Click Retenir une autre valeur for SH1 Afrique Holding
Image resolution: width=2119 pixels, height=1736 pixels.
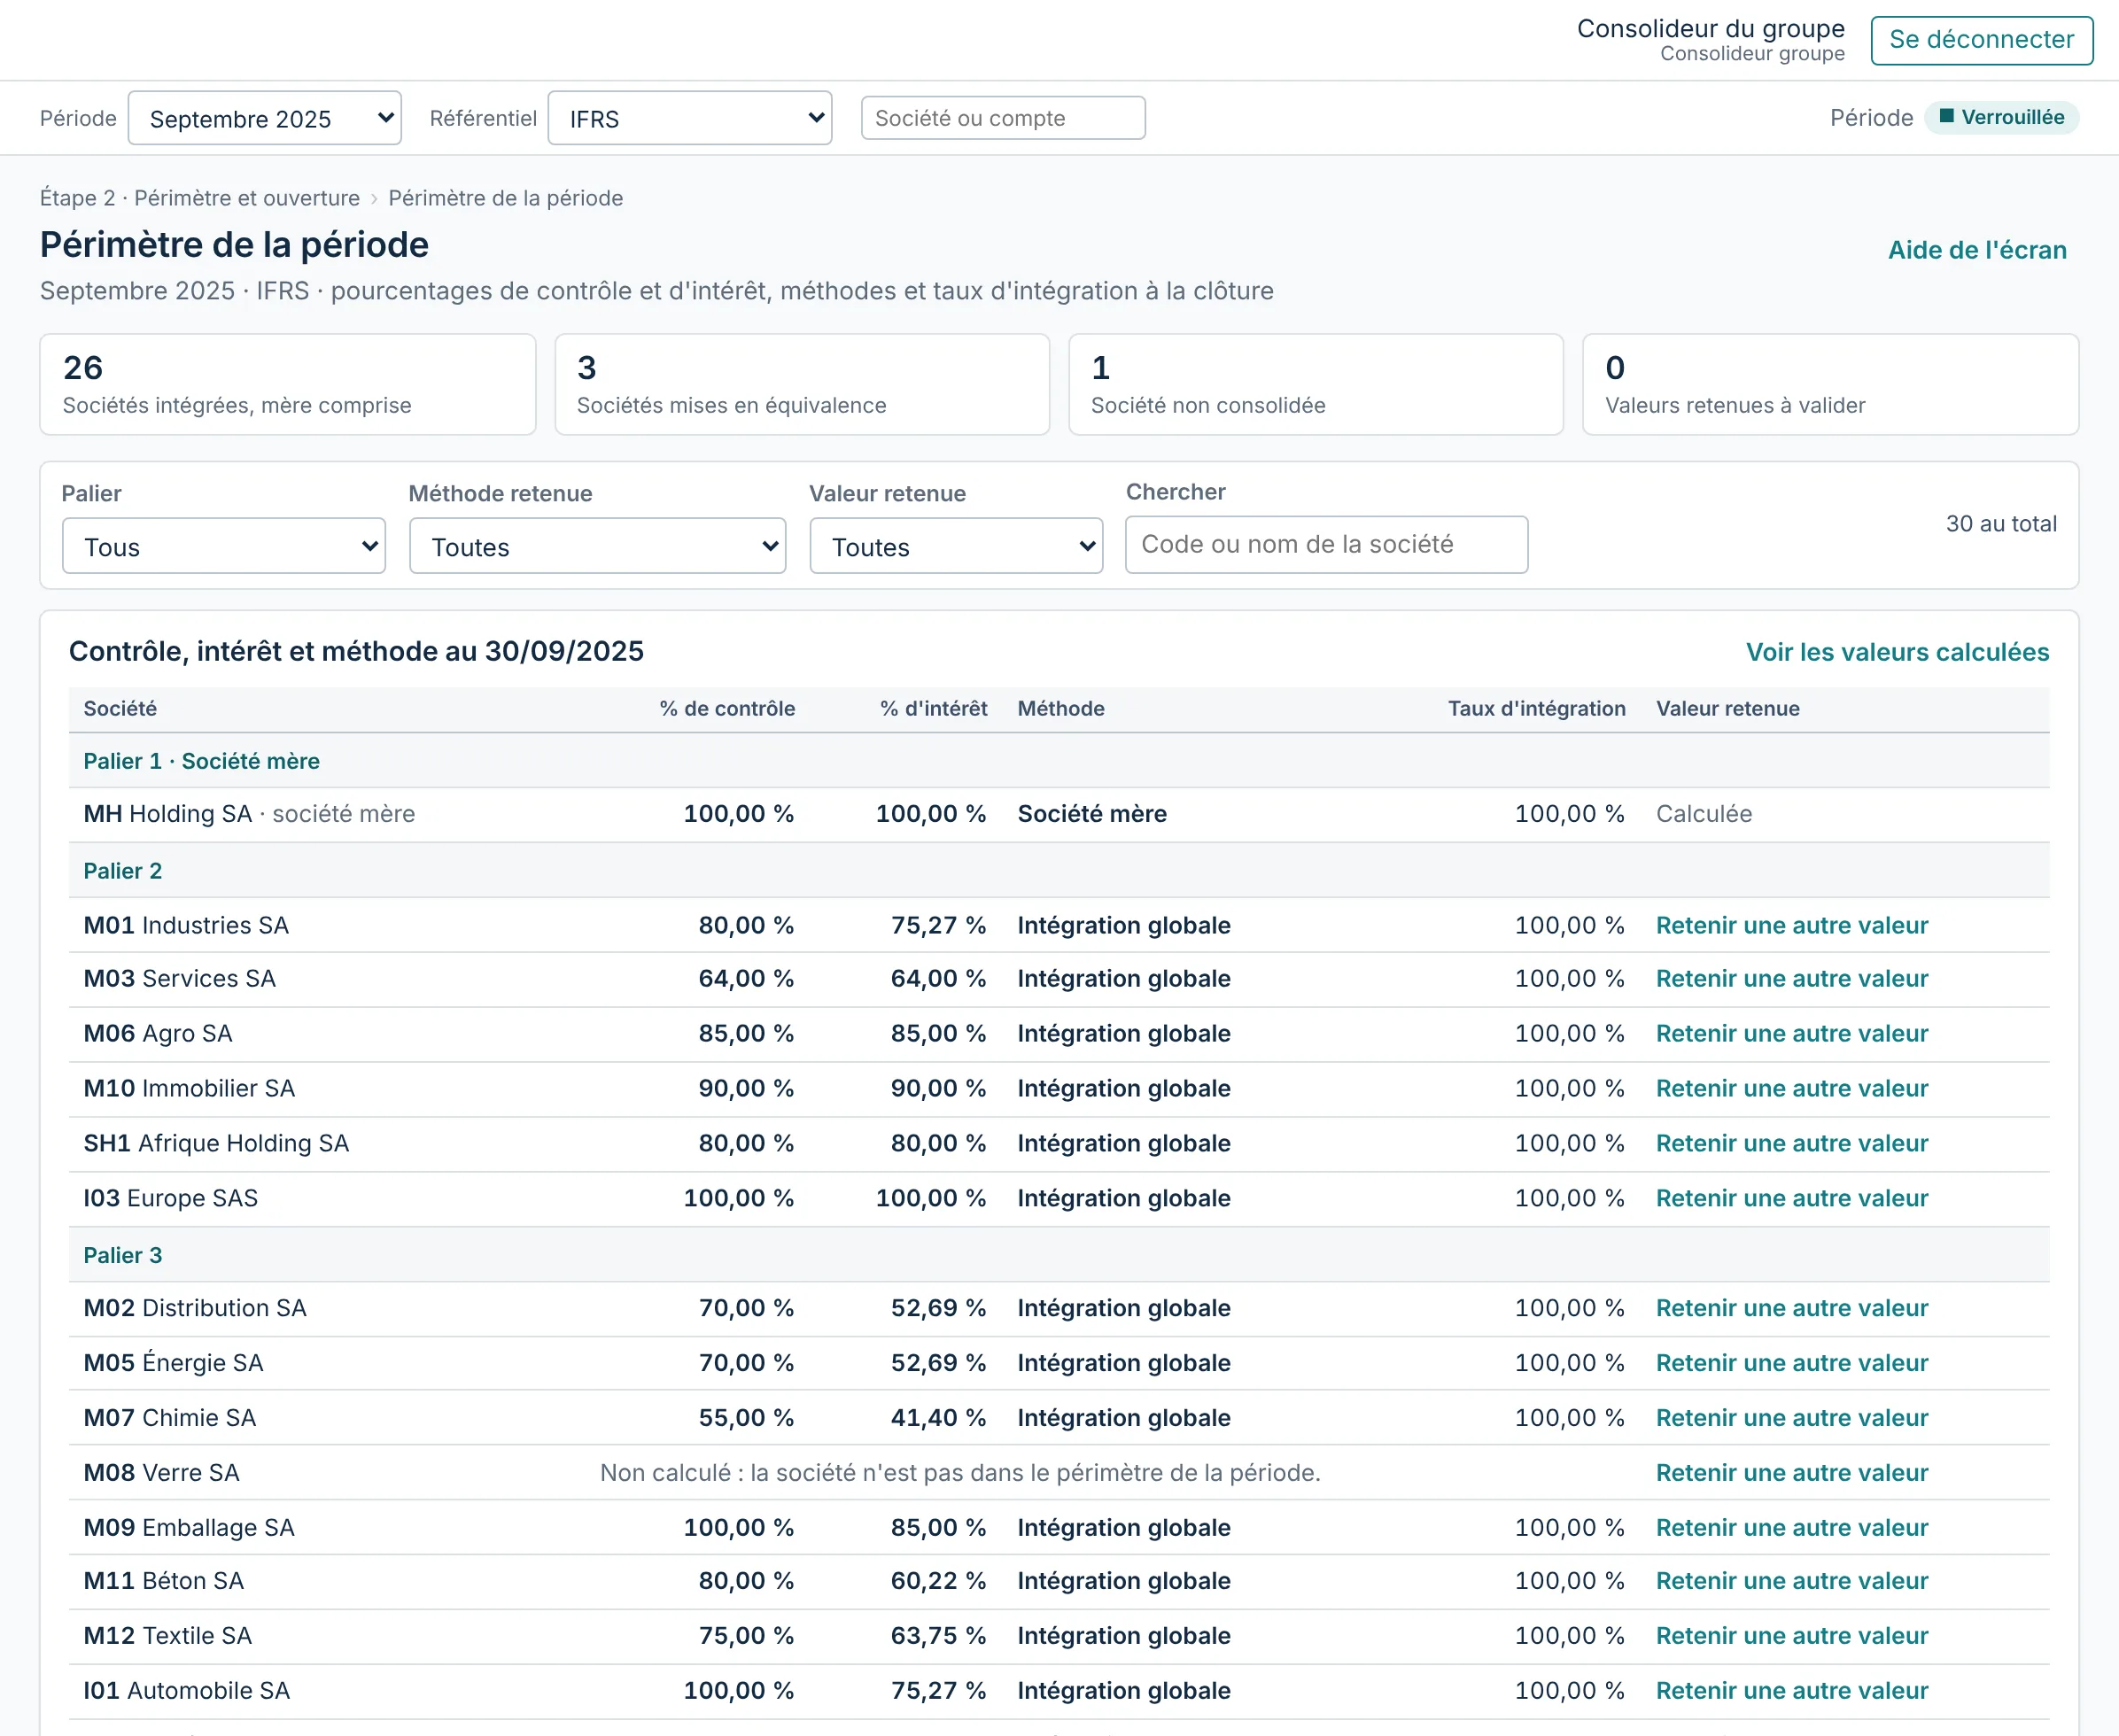pos(1791,1143)
